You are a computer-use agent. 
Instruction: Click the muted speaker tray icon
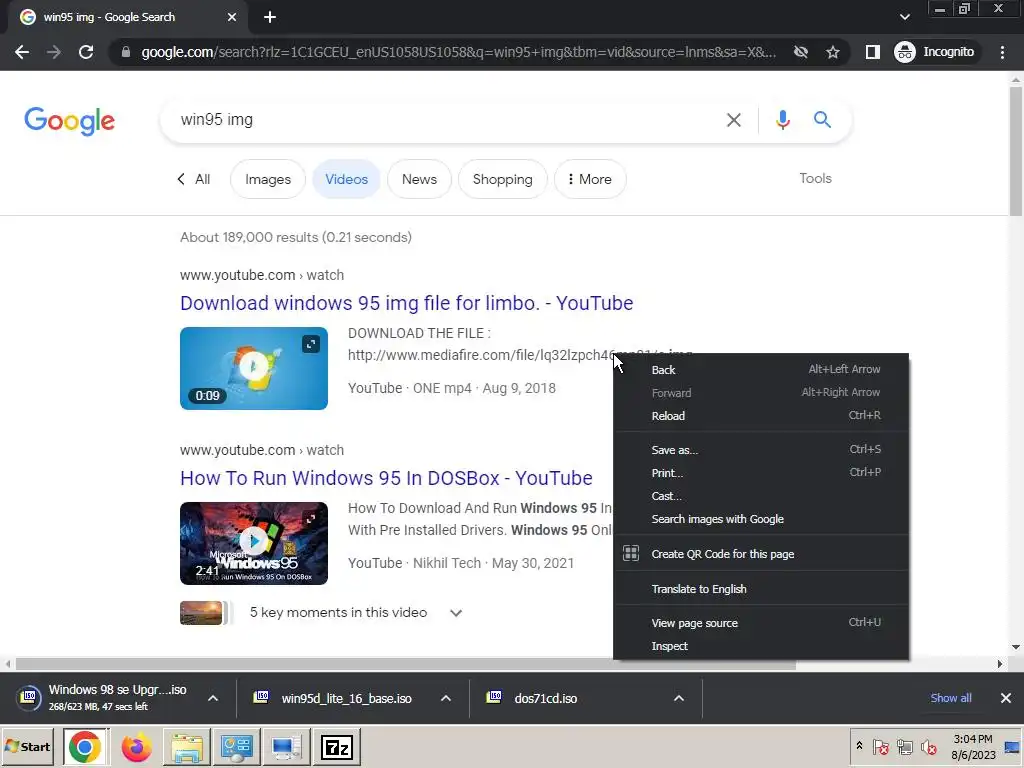coord(928,746)
